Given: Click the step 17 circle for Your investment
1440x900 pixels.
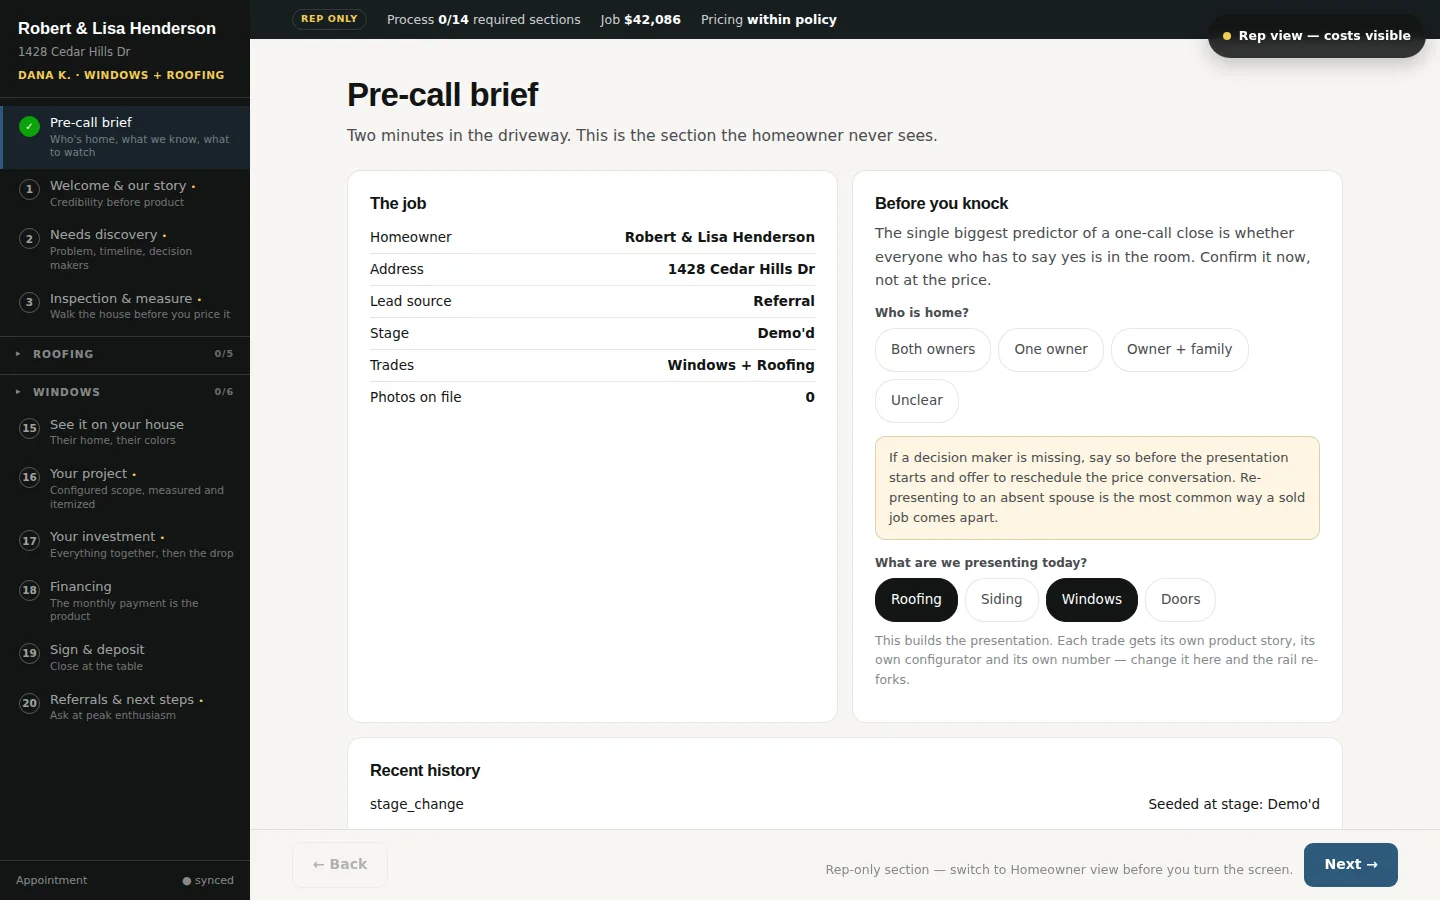Looking at the screenshot, I should (x=30, y=541).
